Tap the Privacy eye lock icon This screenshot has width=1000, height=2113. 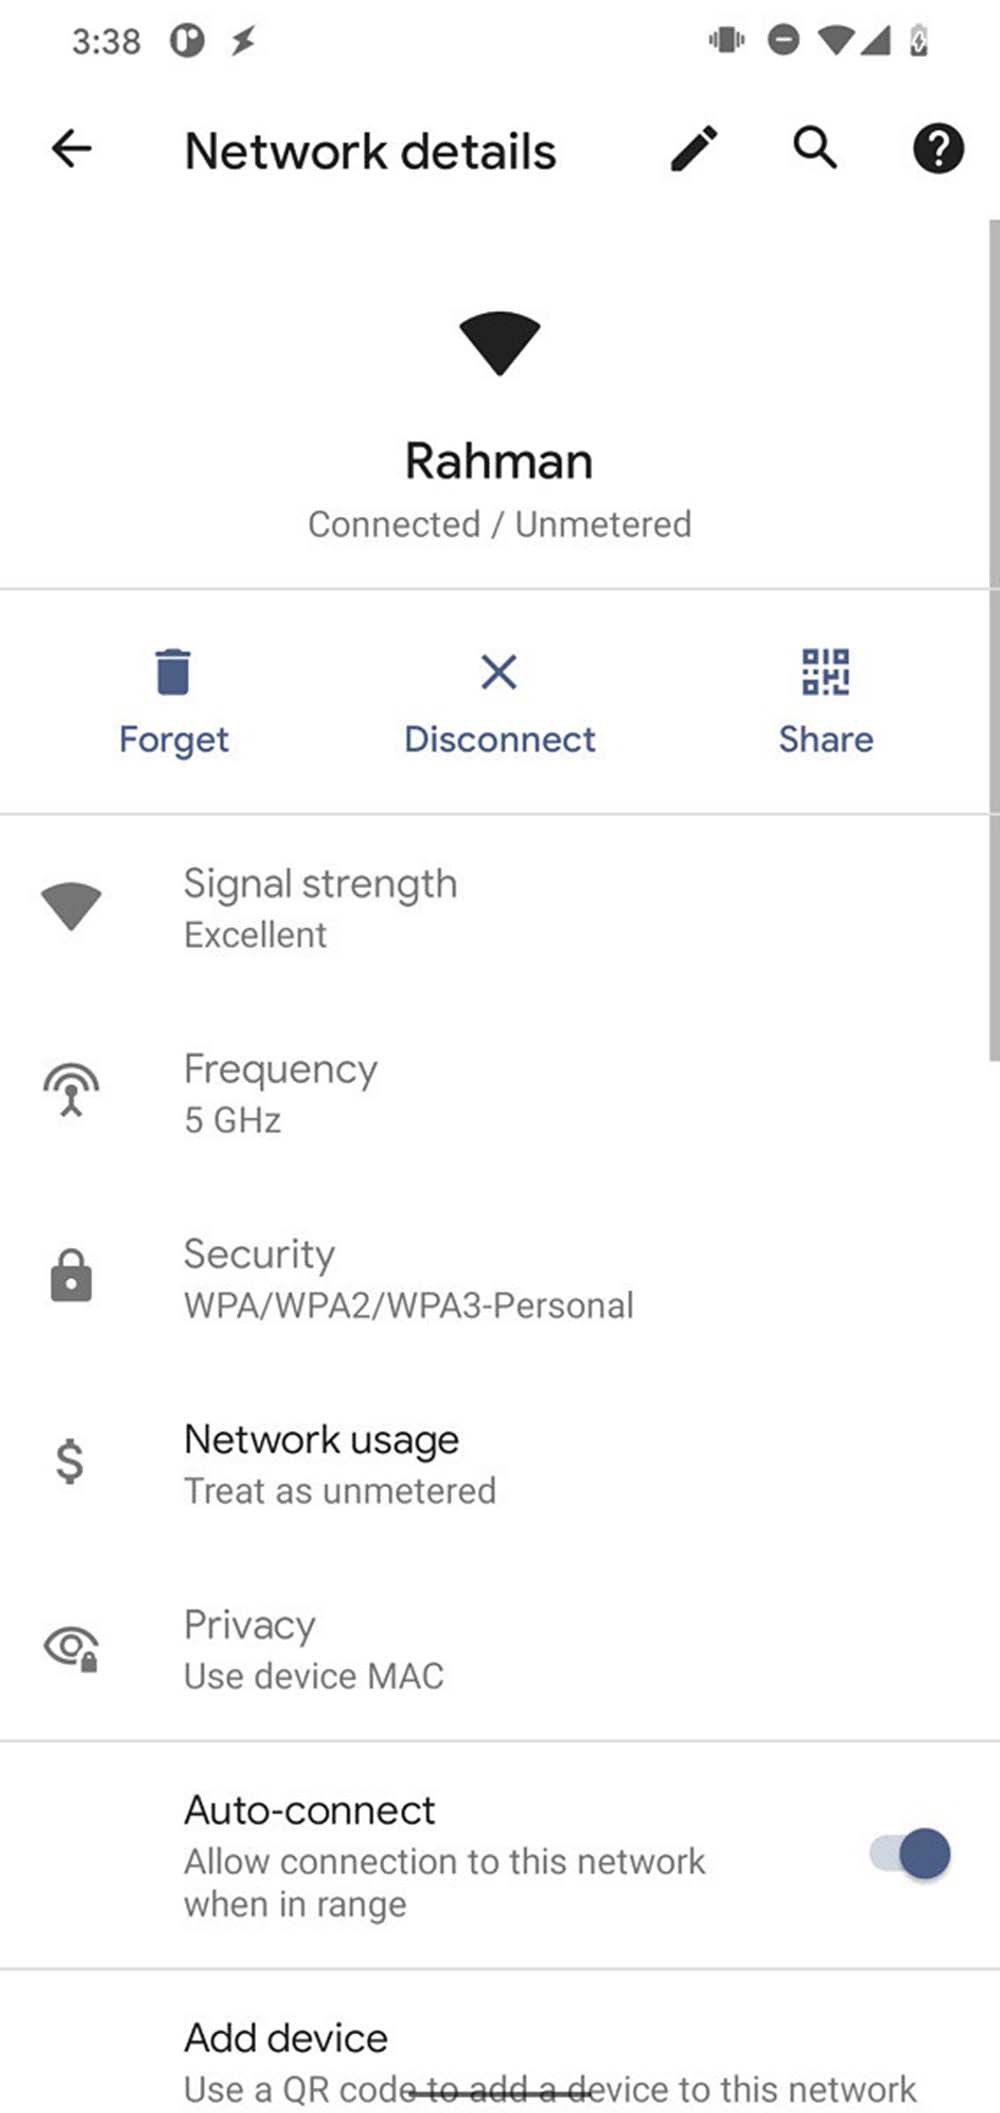tap(71, 1647)
